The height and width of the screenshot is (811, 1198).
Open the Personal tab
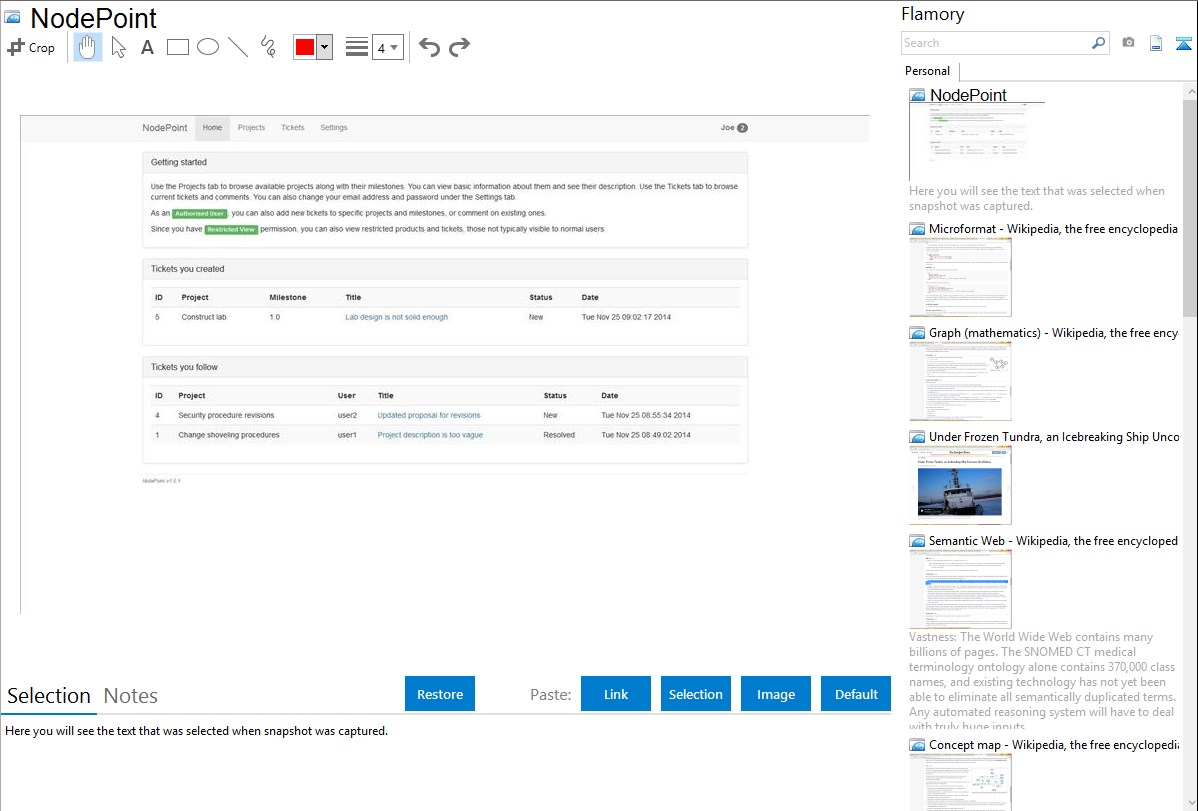[927, 71]
